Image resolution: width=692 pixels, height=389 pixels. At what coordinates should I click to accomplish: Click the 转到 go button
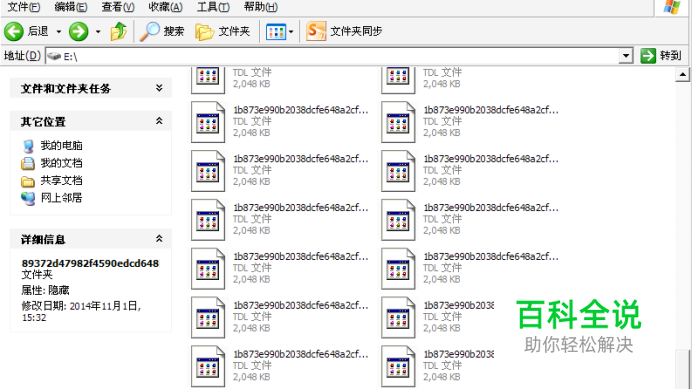coord(662,56)
